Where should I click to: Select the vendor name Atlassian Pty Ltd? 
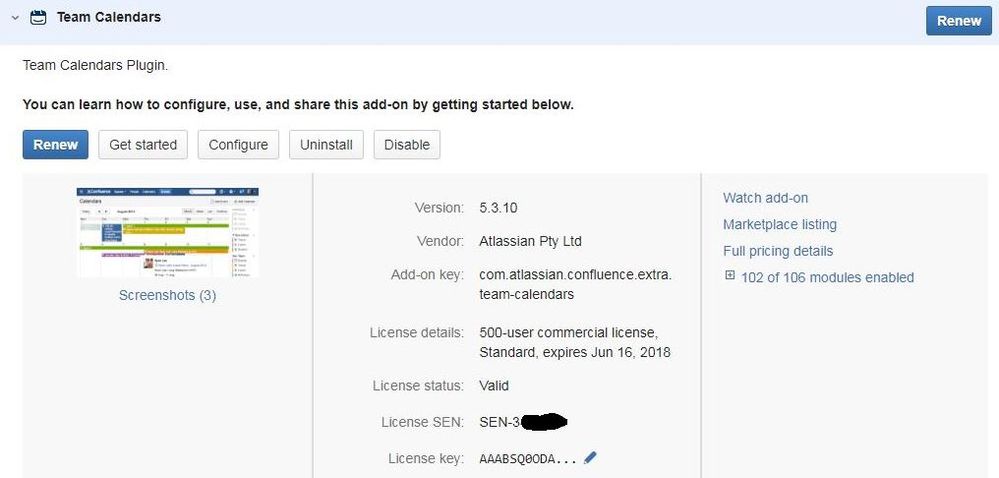click(x=530, y=242)
